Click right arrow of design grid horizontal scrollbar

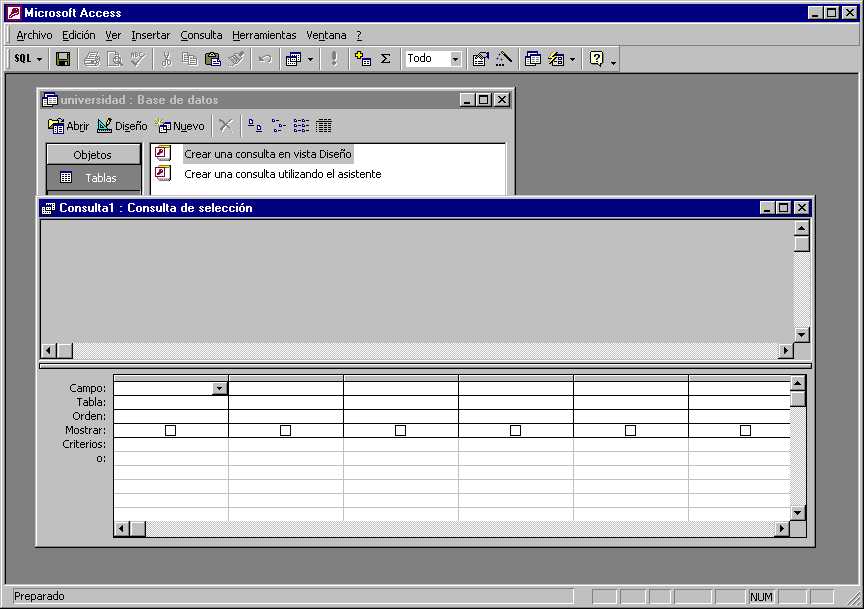[781, 529]
